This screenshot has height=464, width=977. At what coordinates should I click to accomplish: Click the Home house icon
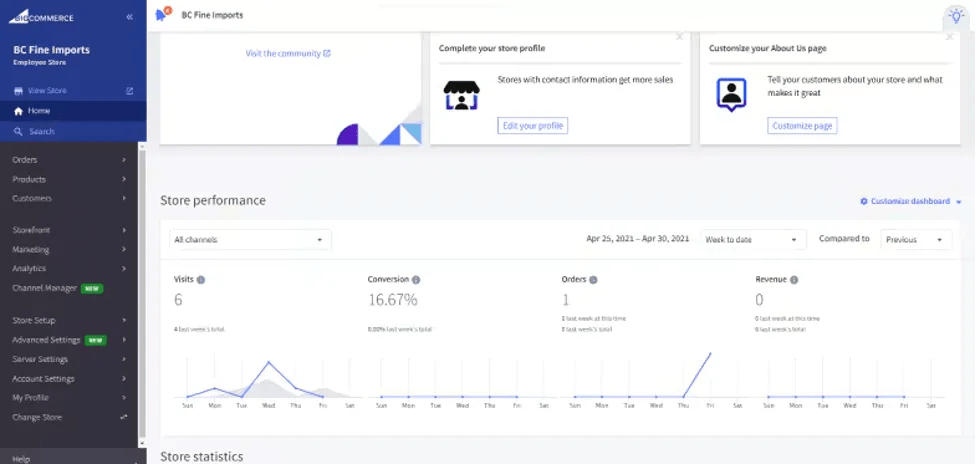[x=18, y=111]
